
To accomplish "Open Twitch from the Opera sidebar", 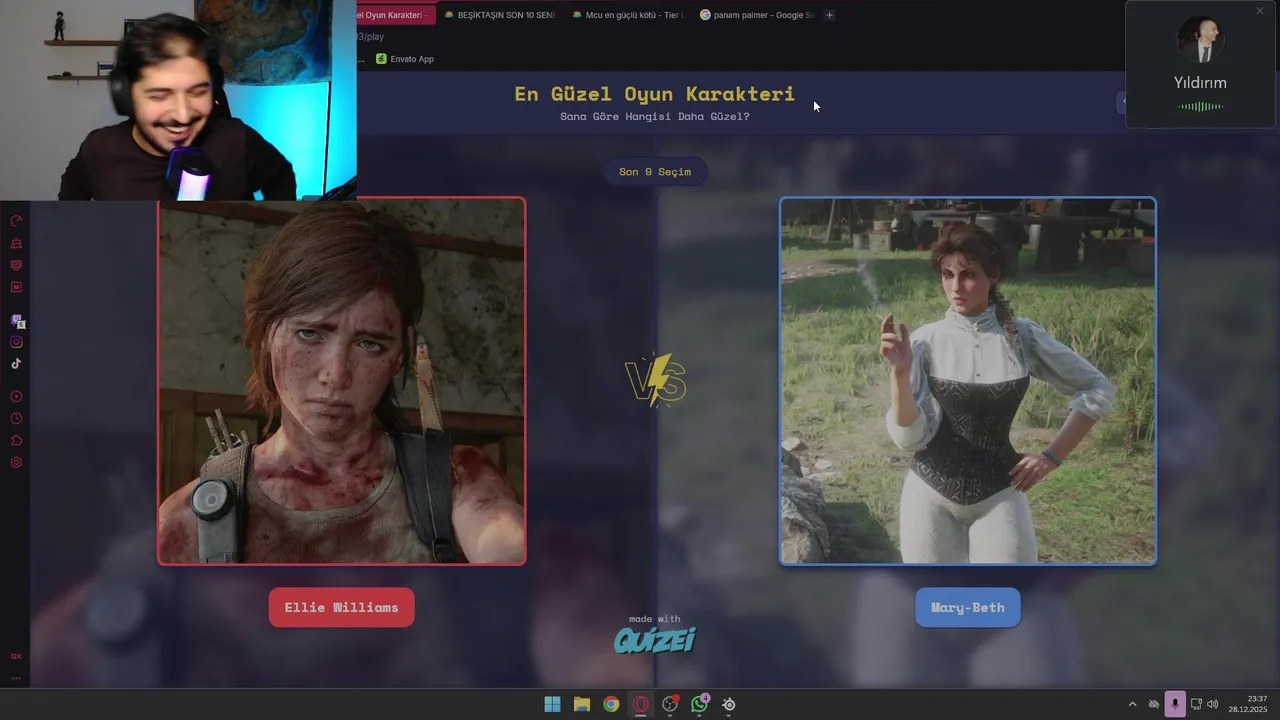I will 17,321.
